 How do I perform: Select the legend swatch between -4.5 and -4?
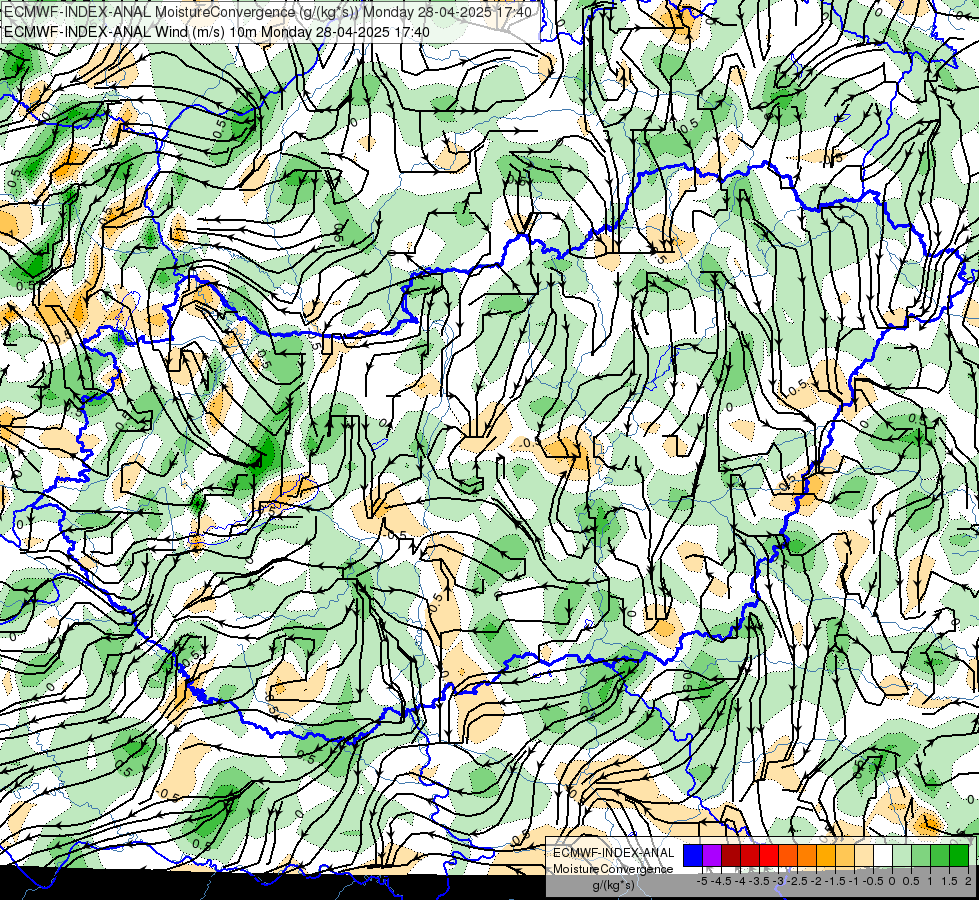pyautogui.click(x=731, y=856)
